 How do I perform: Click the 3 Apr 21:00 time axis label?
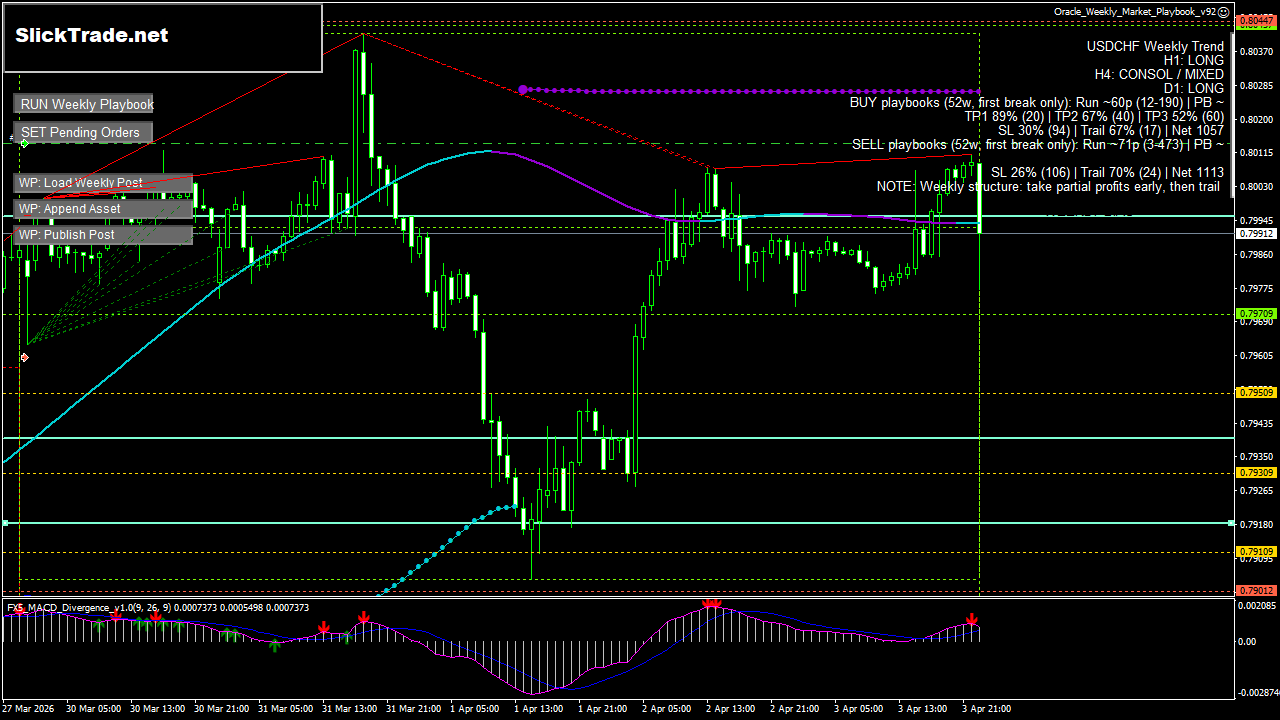click(x=988, y=709)
